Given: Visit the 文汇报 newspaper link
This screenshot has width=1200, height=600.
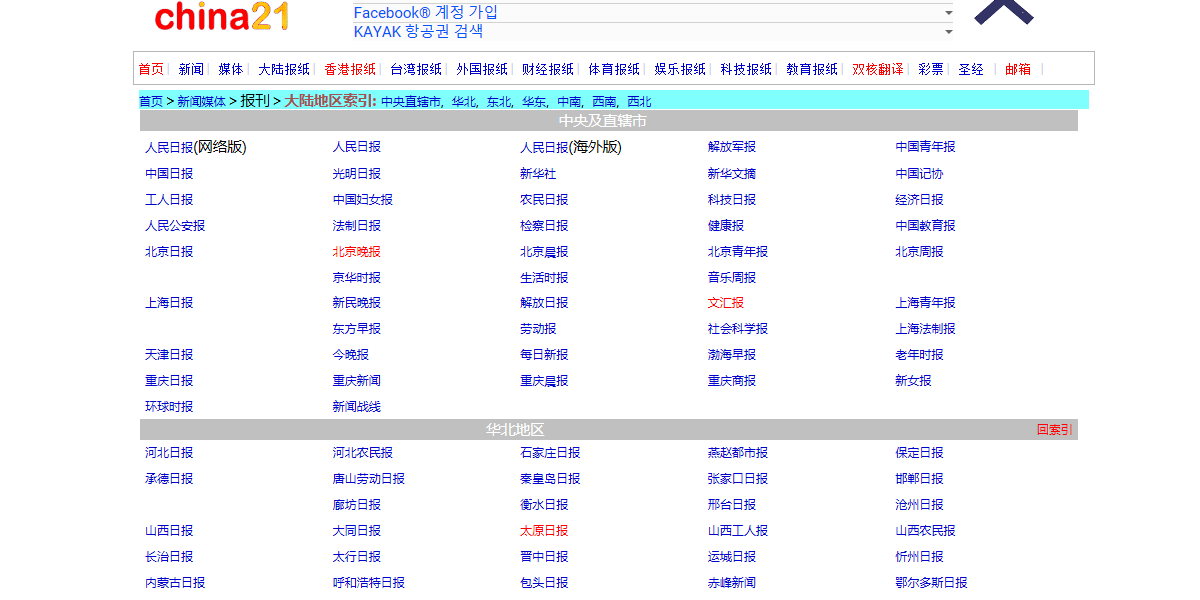Looking at the screenshot, I should [725, 302].
